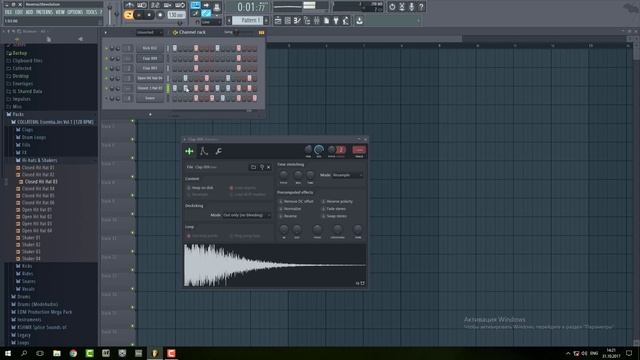The image size is (640, 360).
Task: Click the sampler waveform preview
Action: click(x=275, y=265)
